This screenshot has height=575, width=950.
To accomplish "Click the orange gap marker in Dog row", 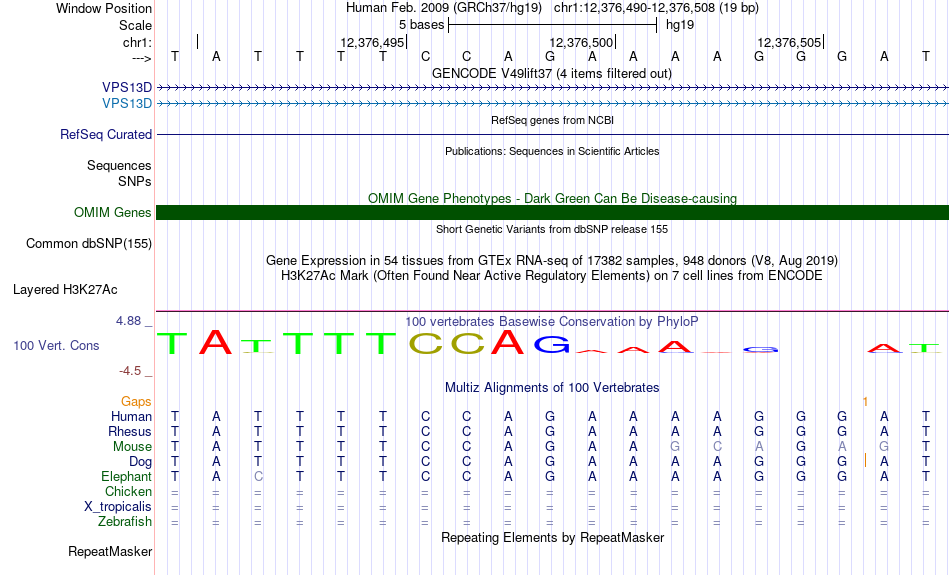I will [865, 460].
